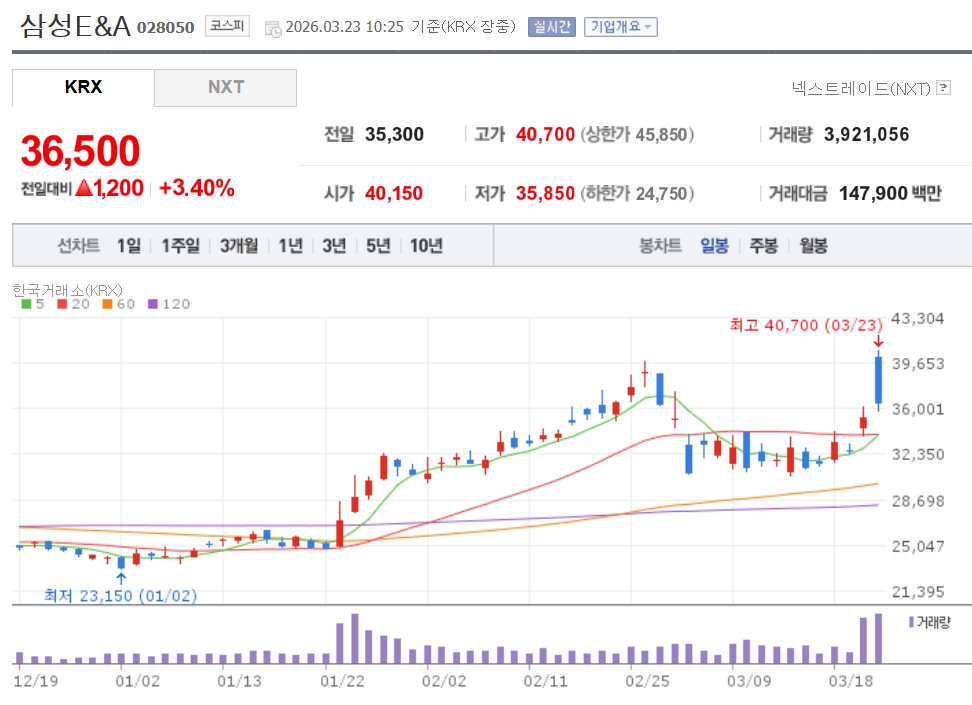
Task: Click the purple 거래량 legend icon
Action: point(911,622)
